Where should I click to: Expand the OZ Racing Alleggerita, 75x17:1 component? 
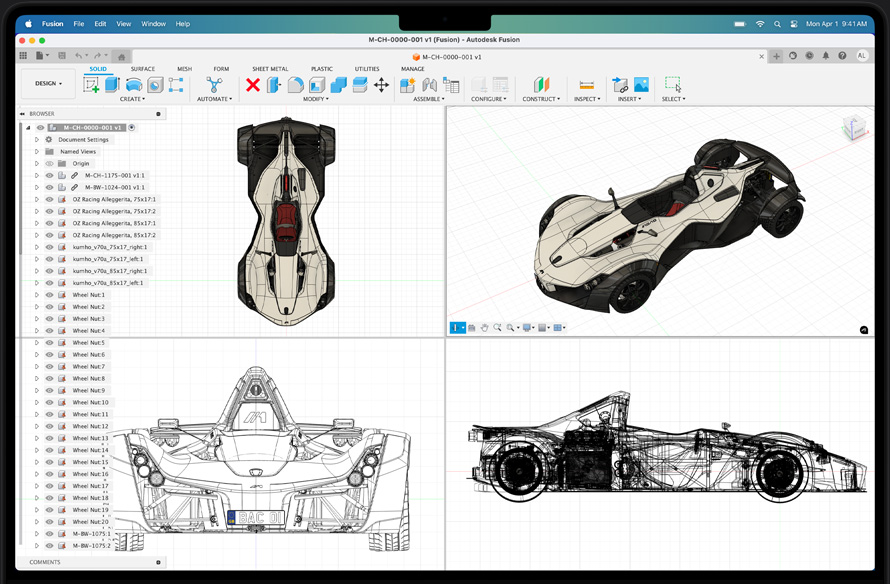(x=37, y=199)
